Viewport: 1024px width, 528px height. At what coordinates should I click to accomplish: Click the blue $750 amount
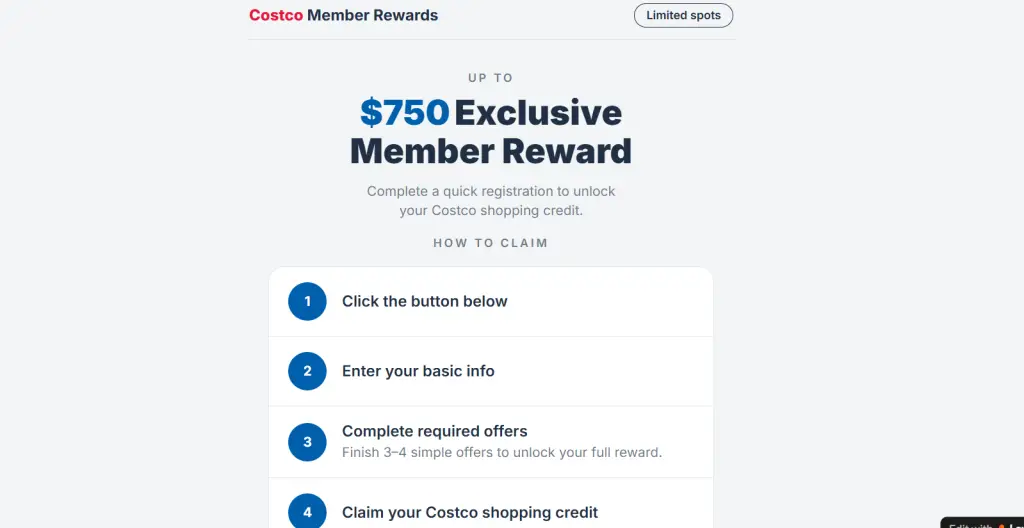404,113
